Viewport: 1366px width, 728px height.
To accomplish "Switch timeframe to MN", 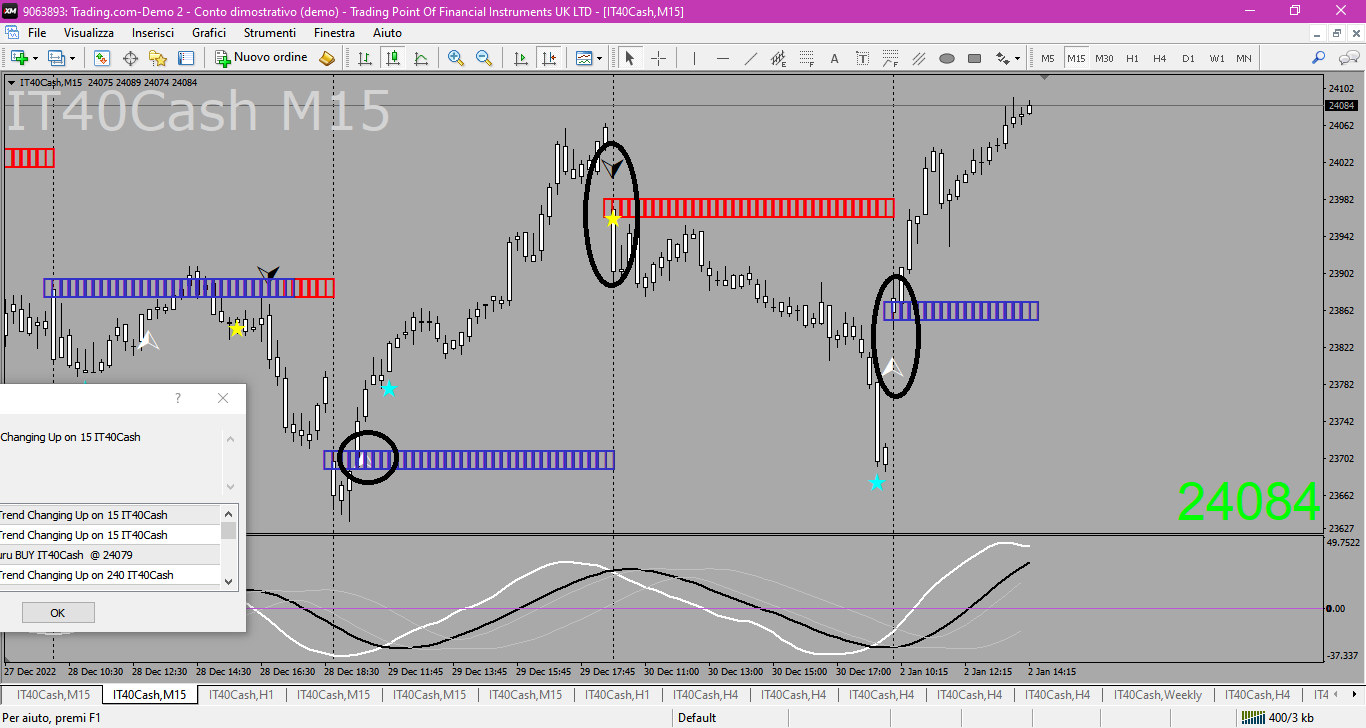I will point(1244,58).
